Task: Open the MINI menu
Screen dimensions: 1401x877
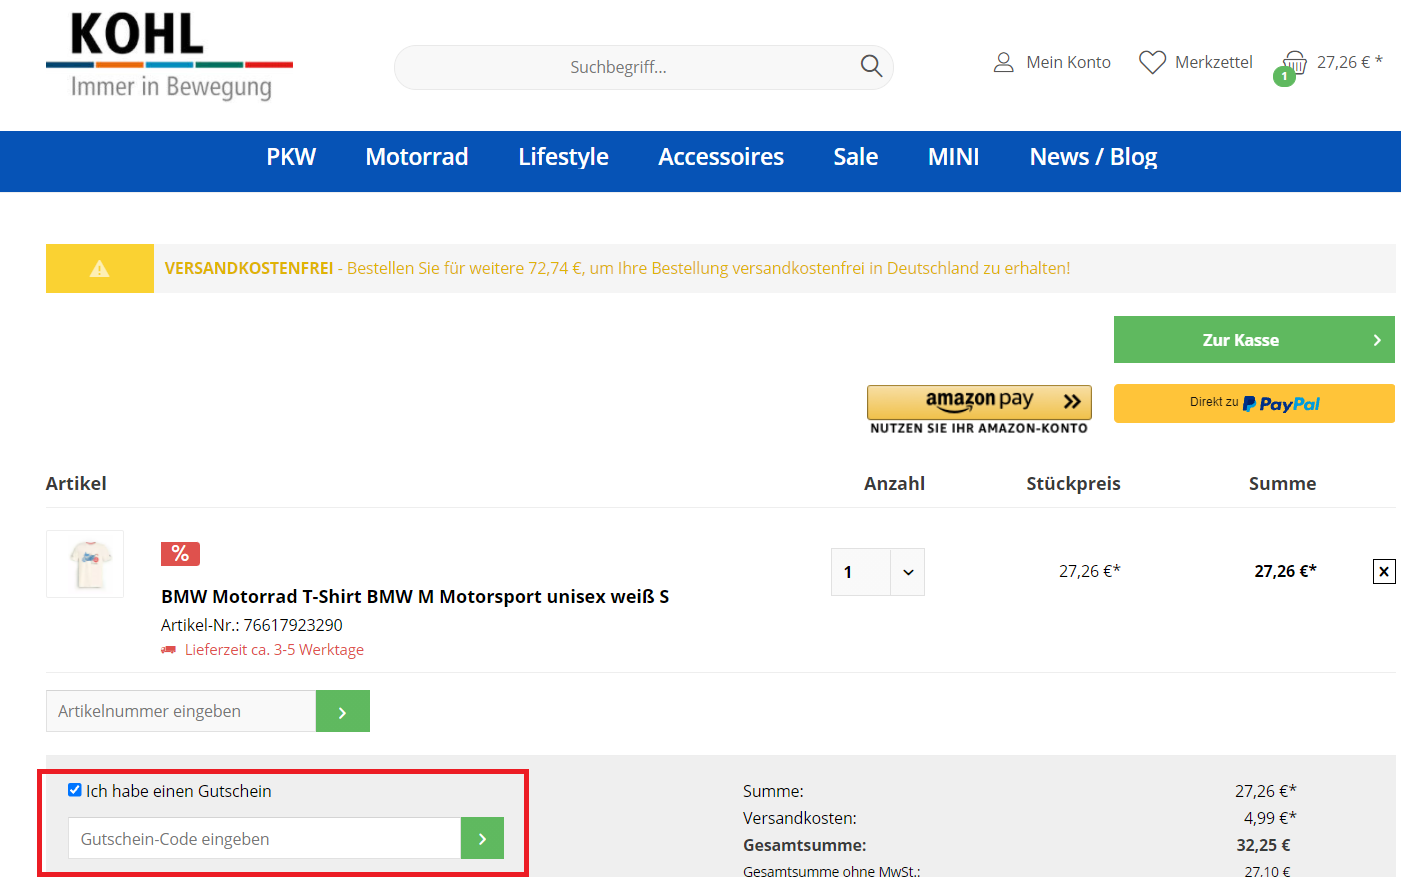Action: (954, 157)
